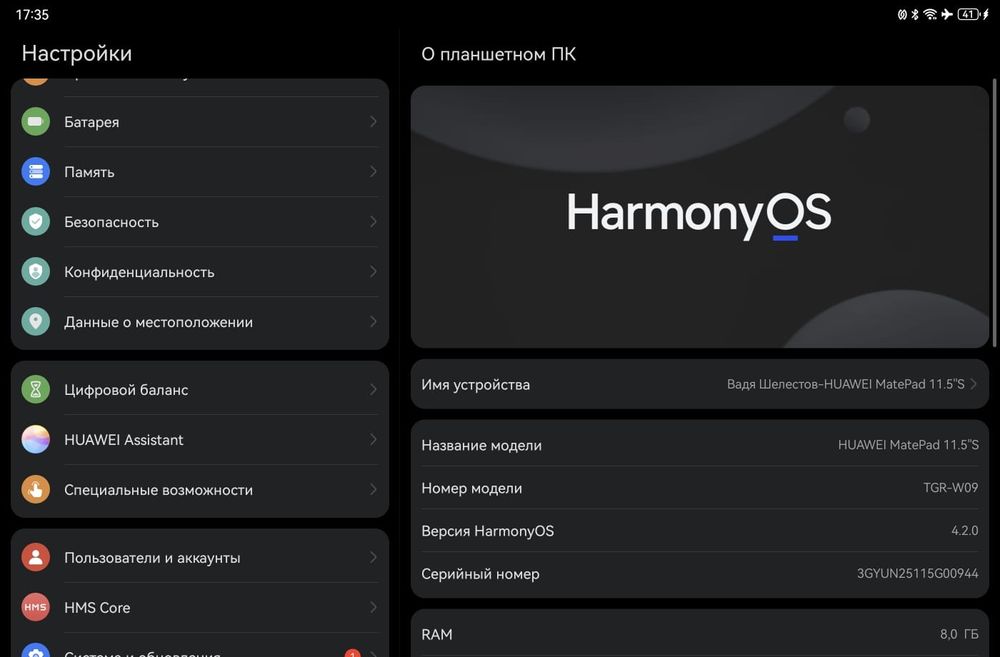Open the Батарея settings entry
Viewport: 1000px width, 657px height.
click(200, 121)
